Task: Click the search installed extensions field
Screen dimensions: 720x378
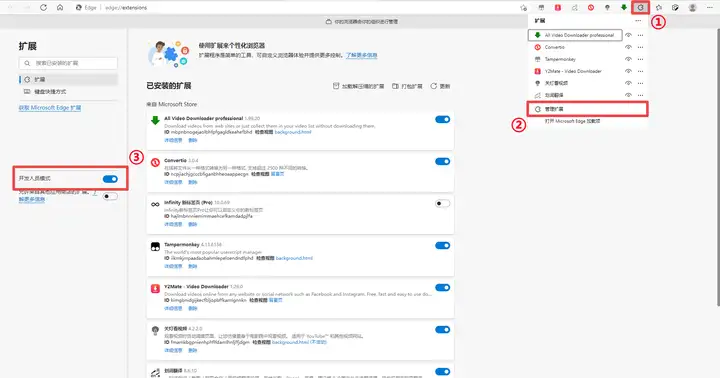Action: pyautogui.click(x=68, y=63)
